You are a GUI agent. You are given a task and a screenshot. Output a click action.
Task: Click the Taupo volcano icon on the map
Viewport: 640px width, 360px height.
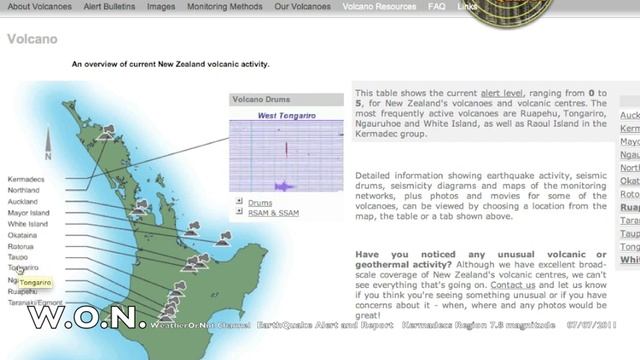pos(178,289)
